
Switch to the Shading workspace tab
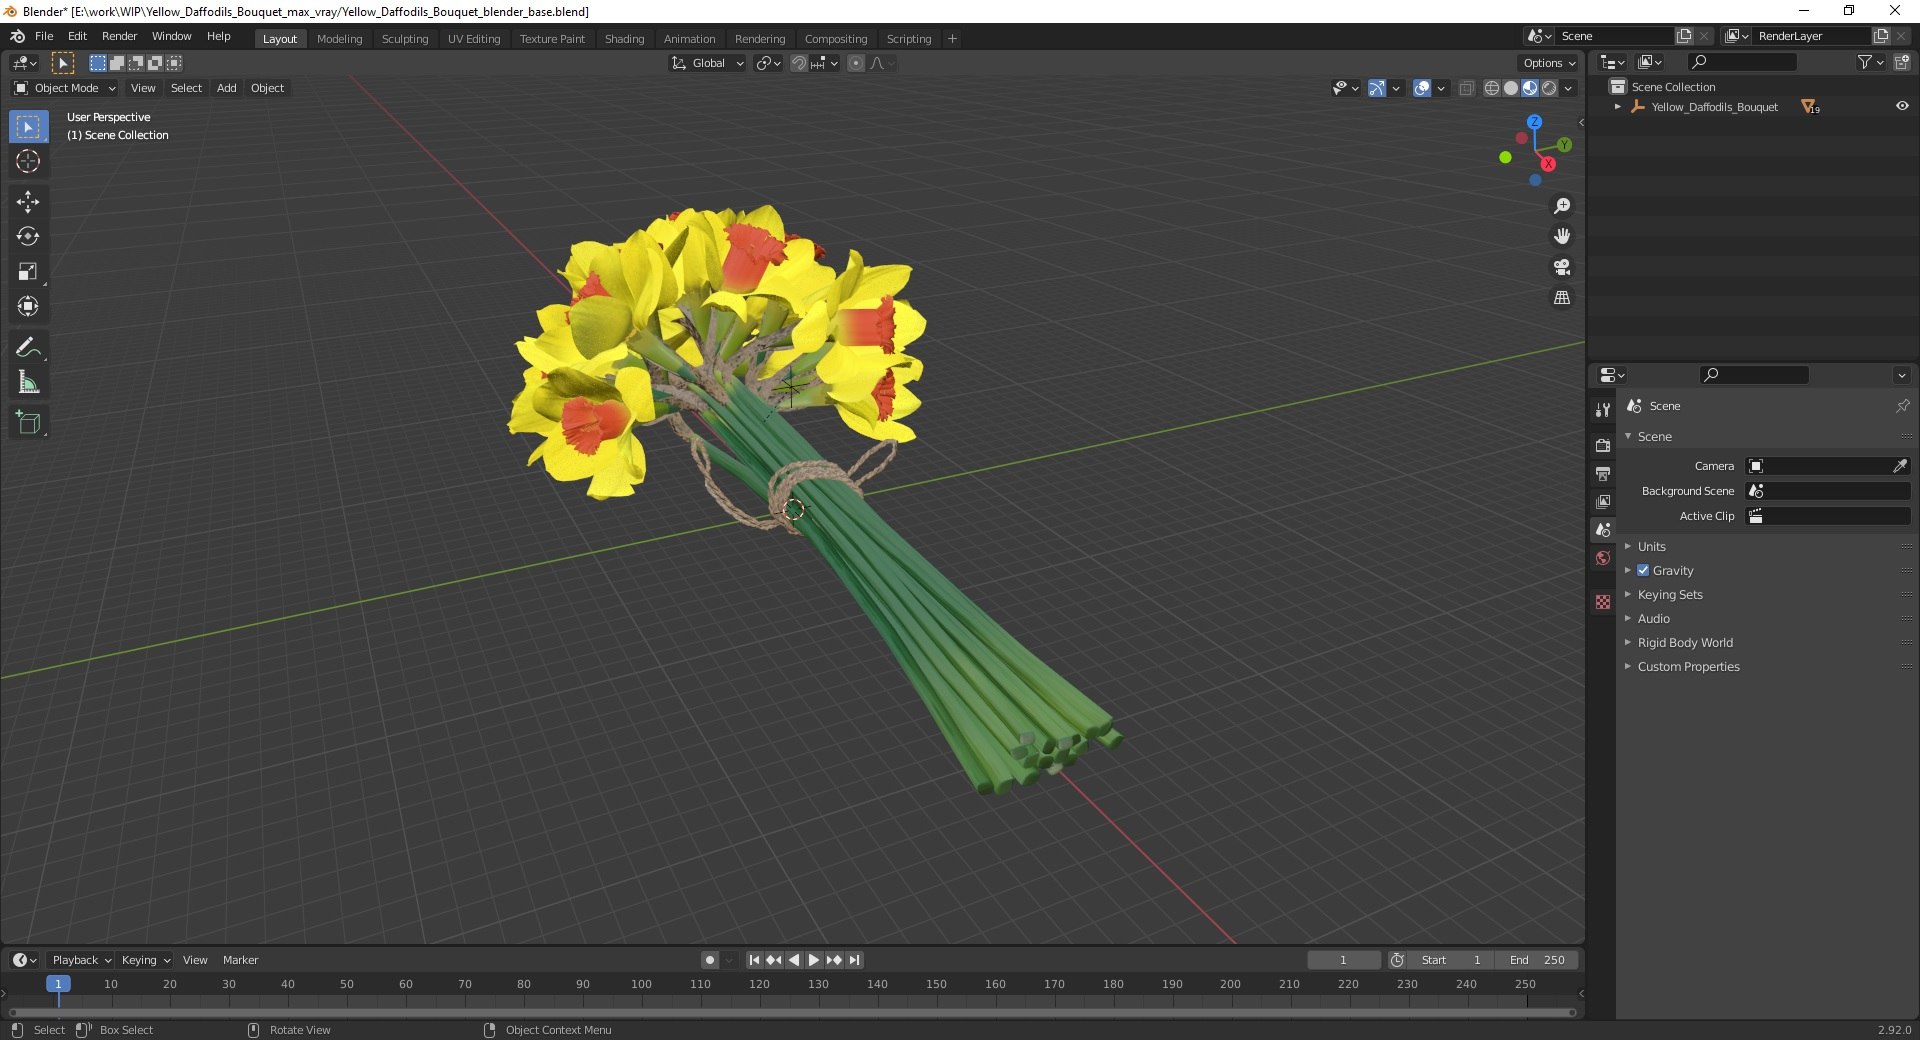tap(624, 39)
